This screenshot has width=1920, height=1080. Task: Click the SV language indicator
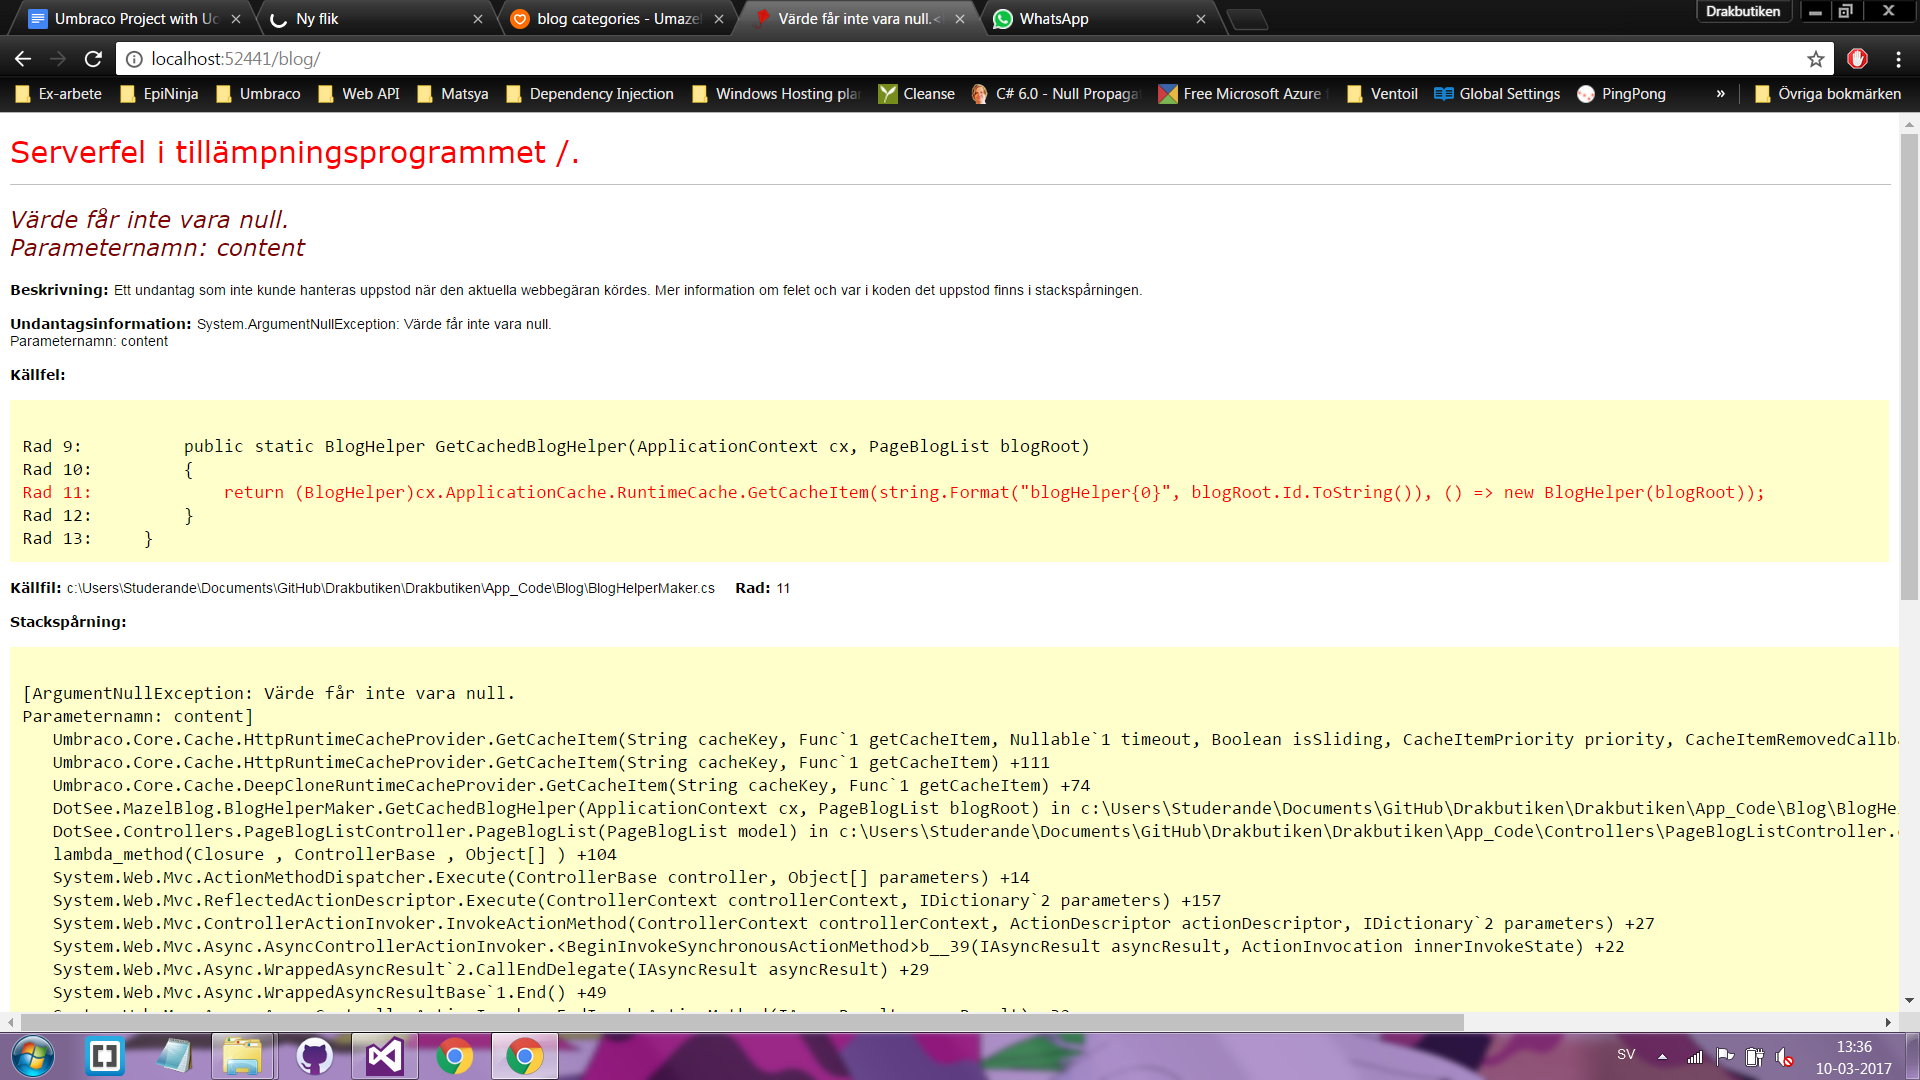[x=1626, y=1055]
